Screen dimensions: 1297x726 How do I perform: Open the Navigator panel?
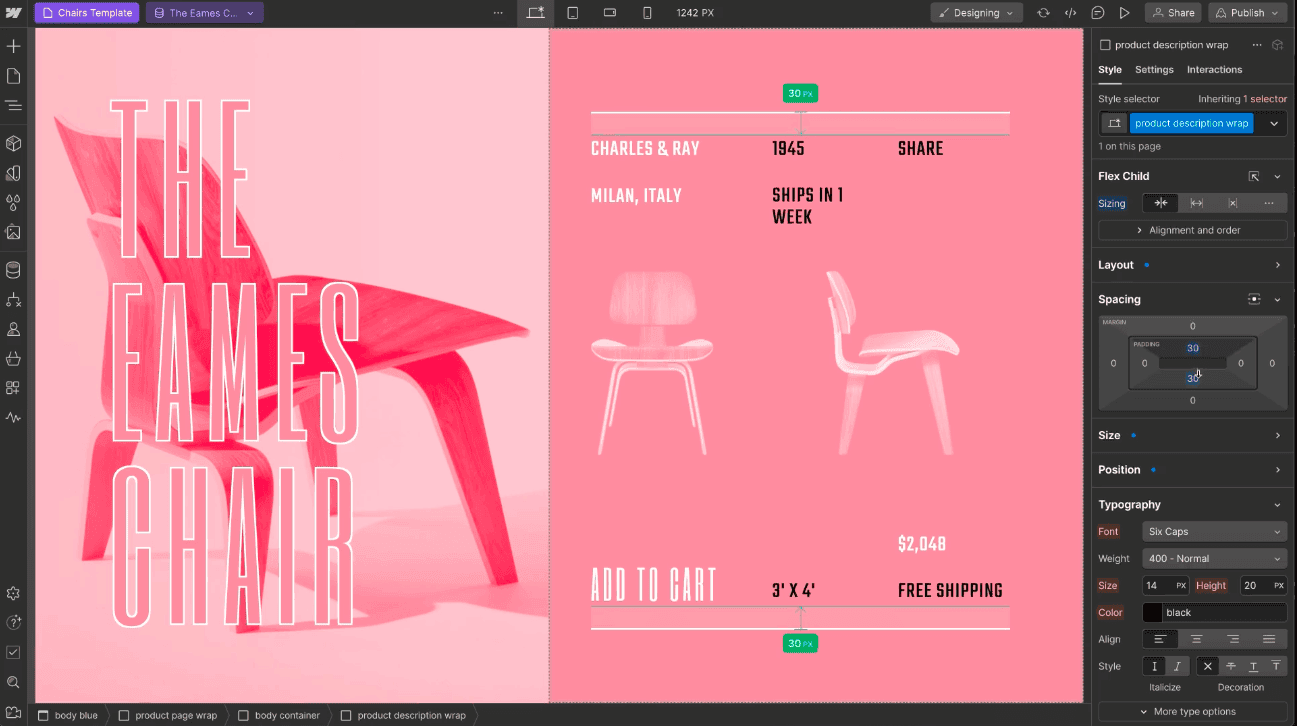pyautogui.click(x=14, y=105)
